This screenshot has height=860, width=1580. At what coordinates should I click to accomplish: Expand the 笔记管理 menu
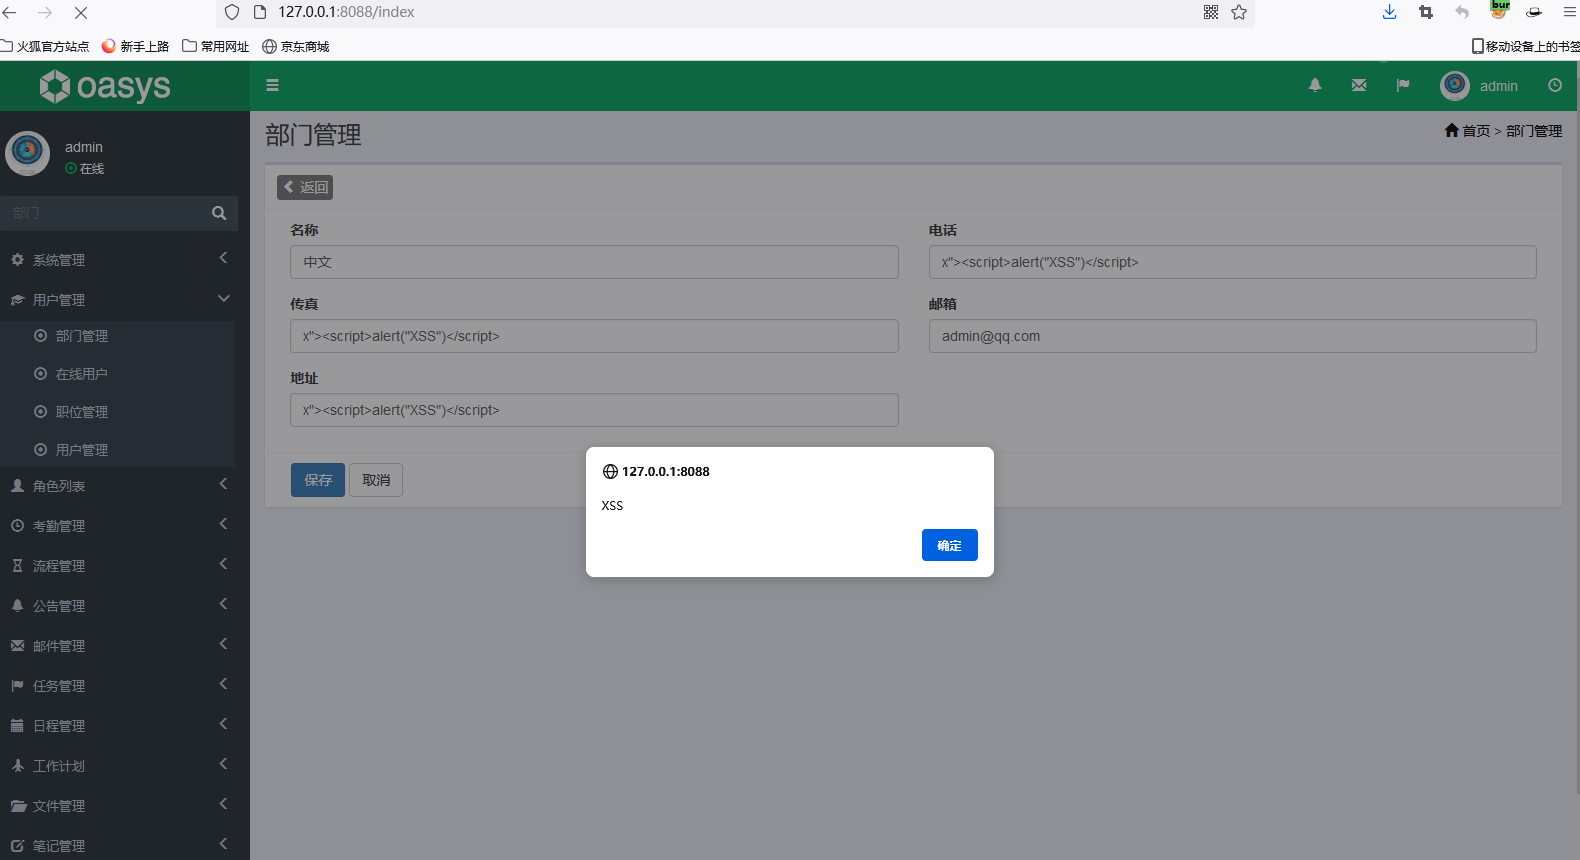coord(118,845)
